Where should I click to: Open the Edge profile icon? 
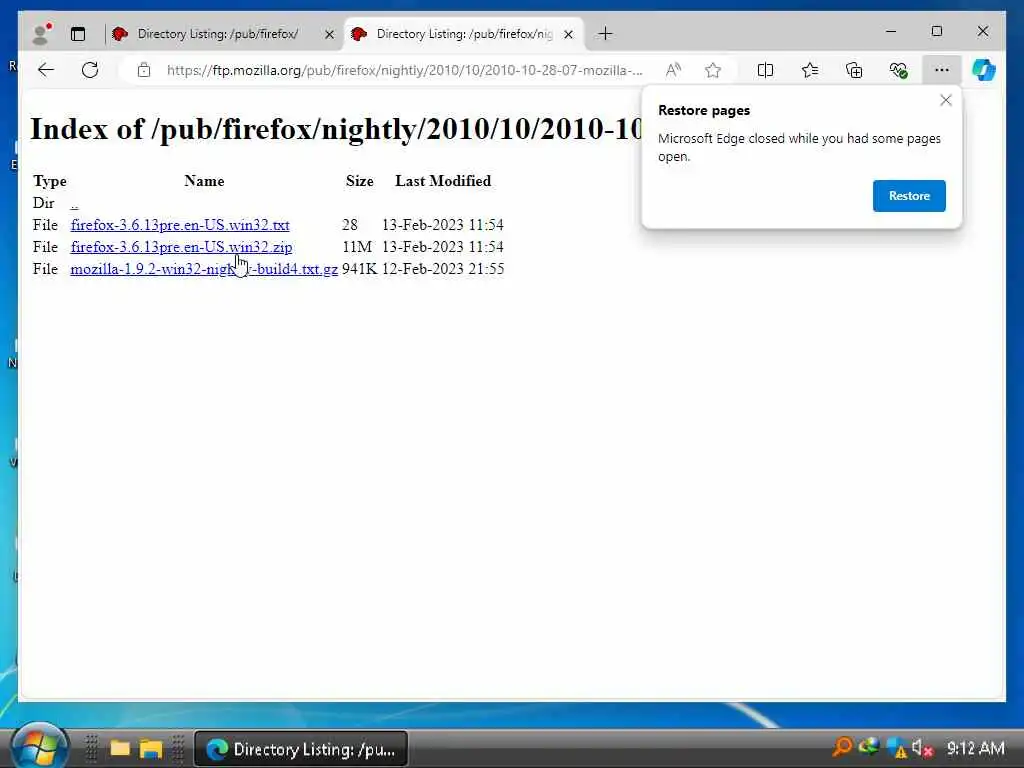(42, 33)
